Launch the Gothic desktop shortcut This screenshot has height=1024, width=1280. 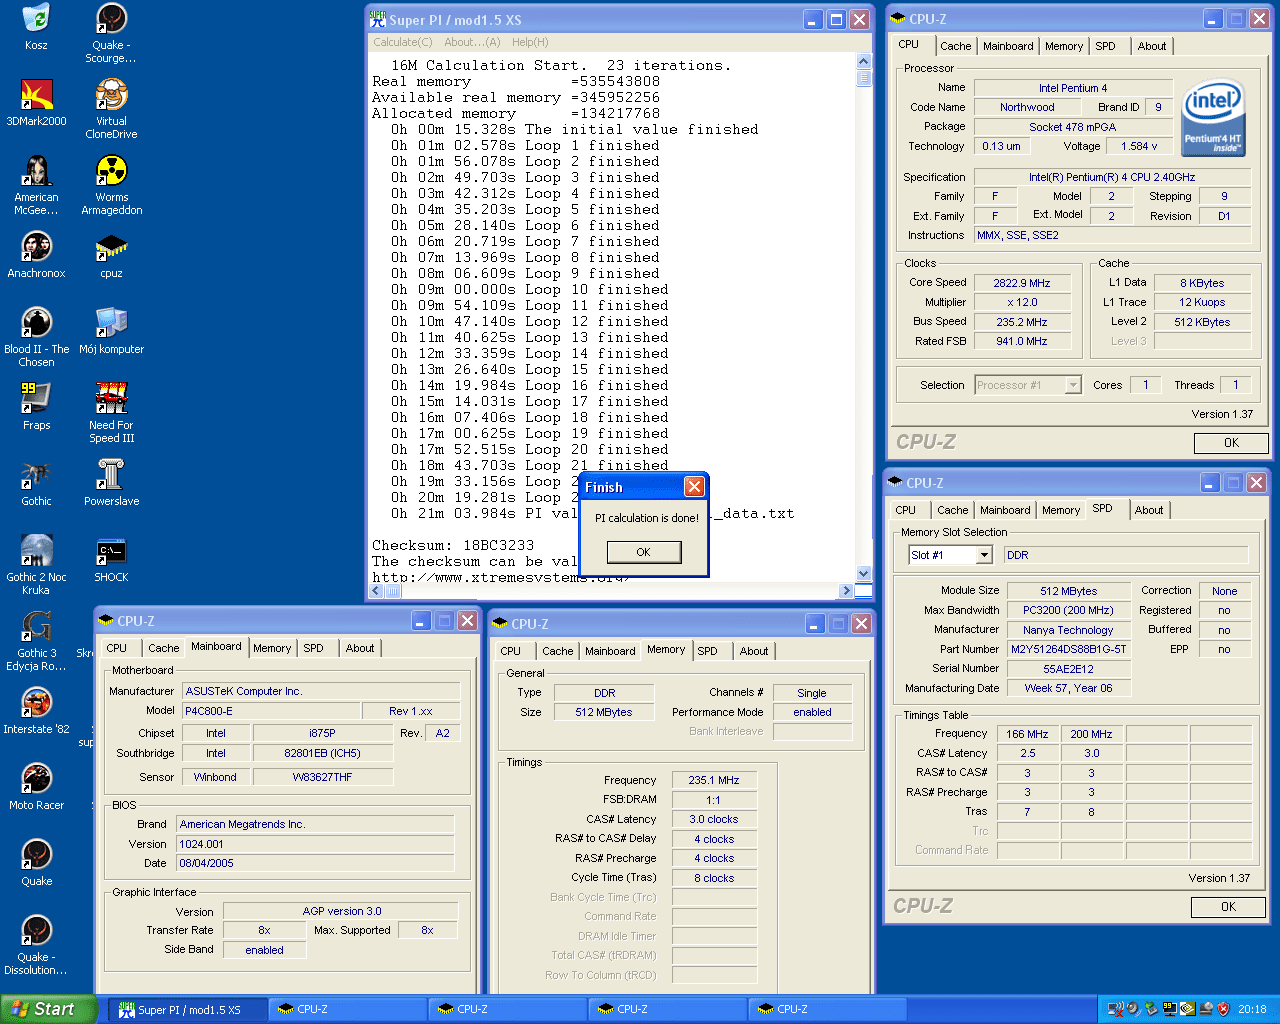pyautogui.click(x=36, y=483)
